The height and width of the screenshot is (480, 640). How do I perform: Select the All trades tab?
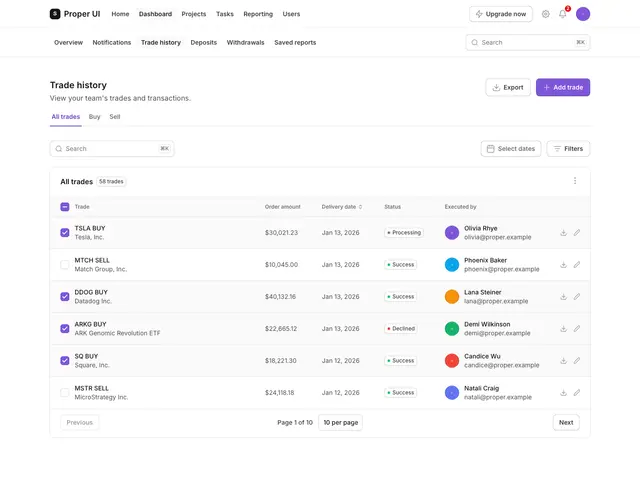65,117
